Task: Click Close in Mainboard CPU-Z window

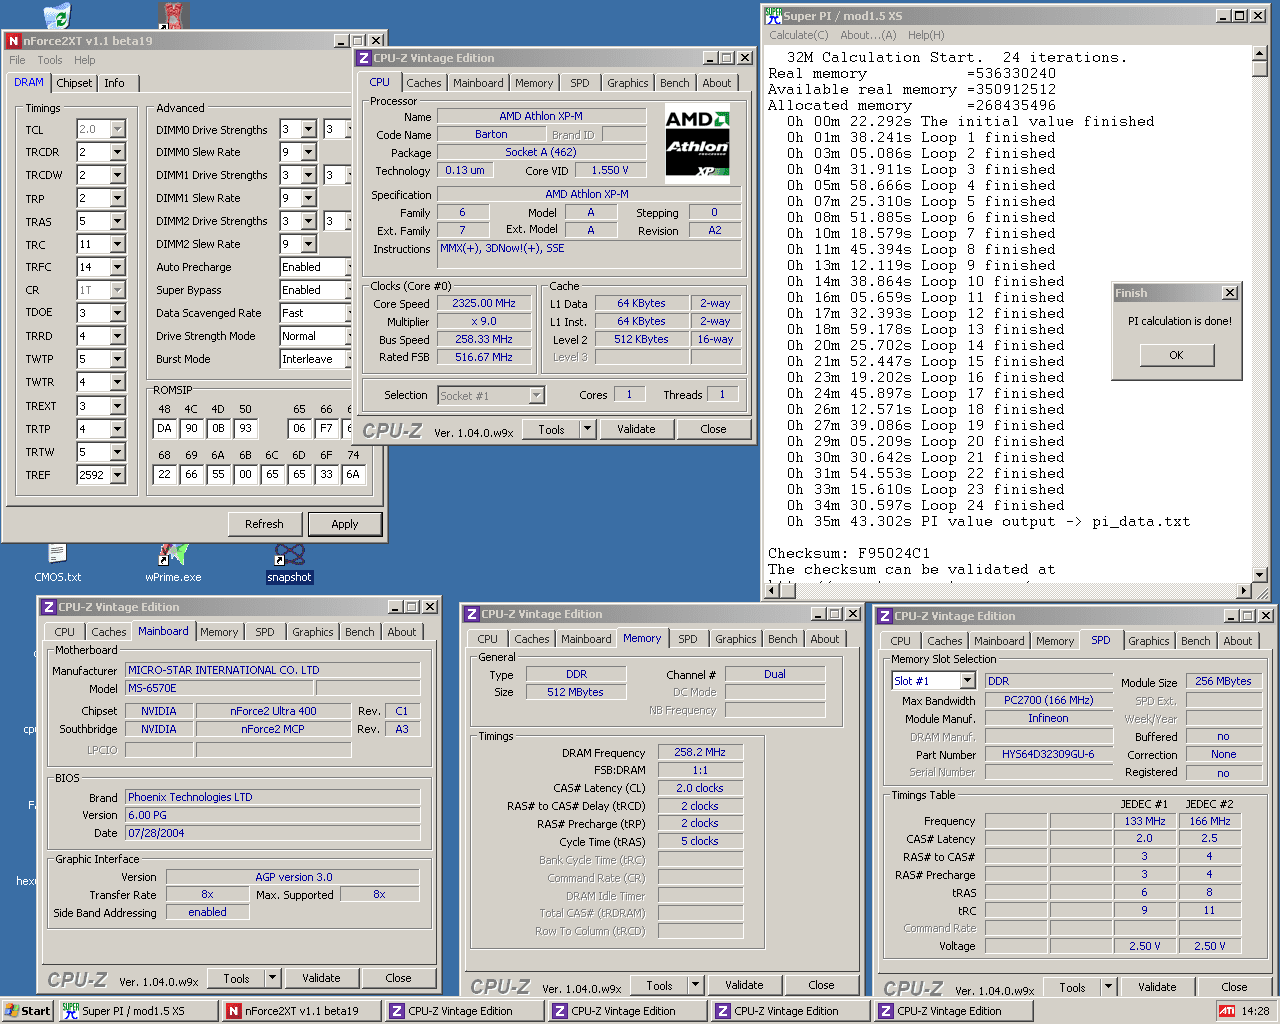Action: (x=398, y=978)
